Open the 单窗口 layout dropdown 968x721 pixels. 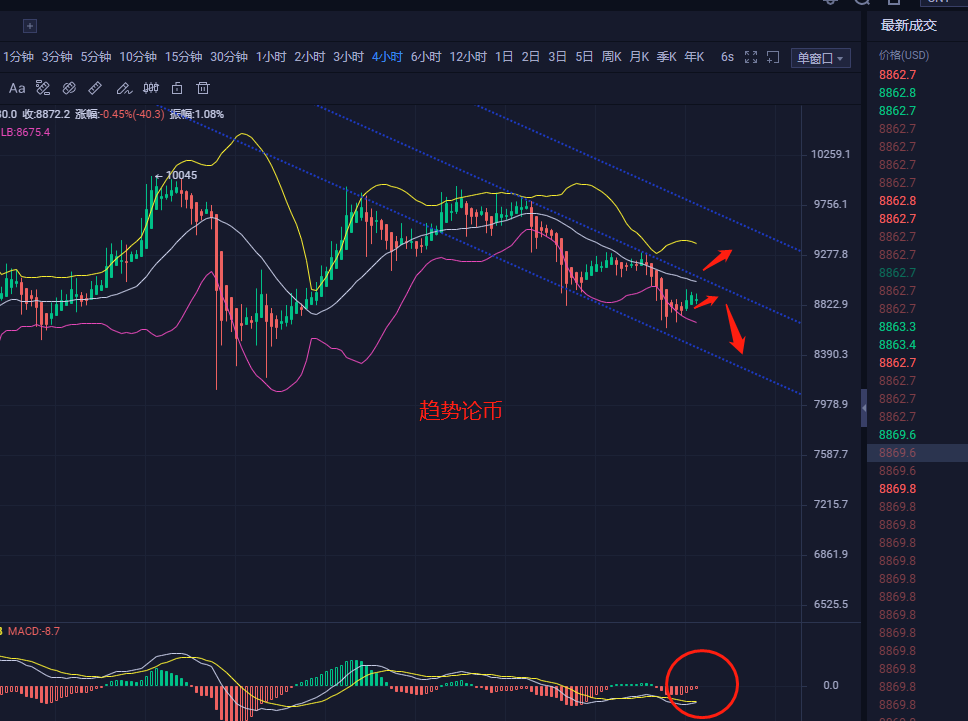pyautogui.click(x=820, y=58)
